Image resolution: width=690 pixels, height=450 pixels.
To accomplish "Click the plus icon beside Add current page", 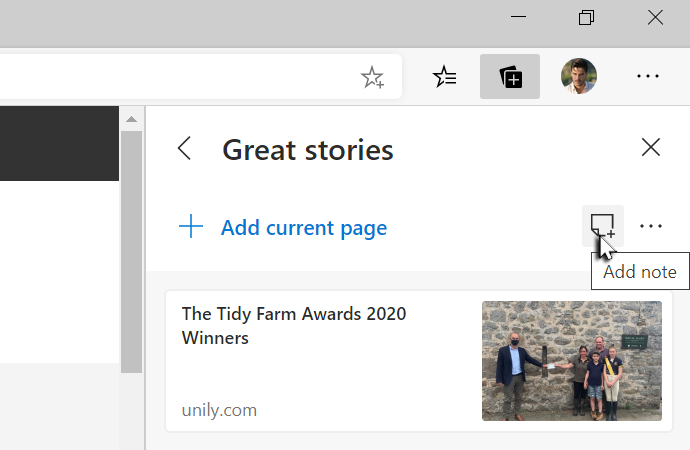I will pos(191,227).
